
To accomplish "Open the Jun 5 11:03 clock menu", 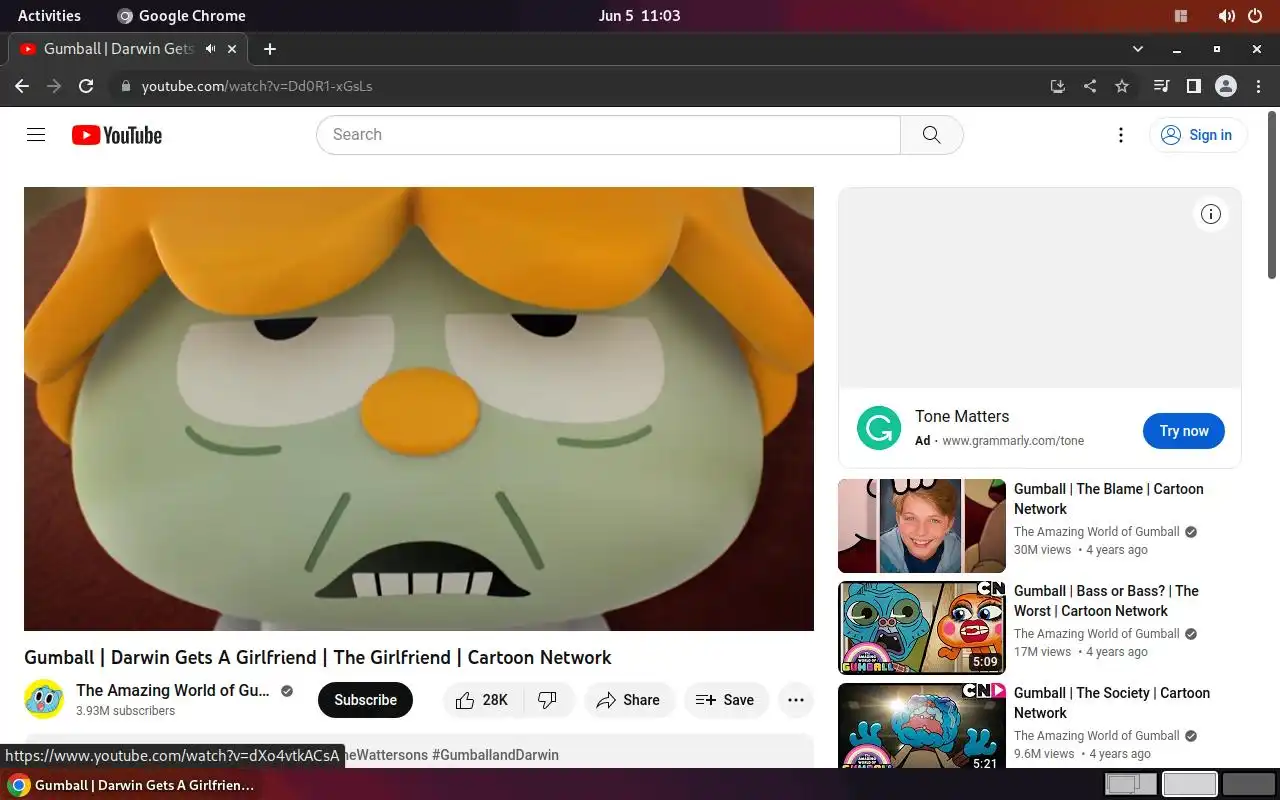I will point(639,16).
